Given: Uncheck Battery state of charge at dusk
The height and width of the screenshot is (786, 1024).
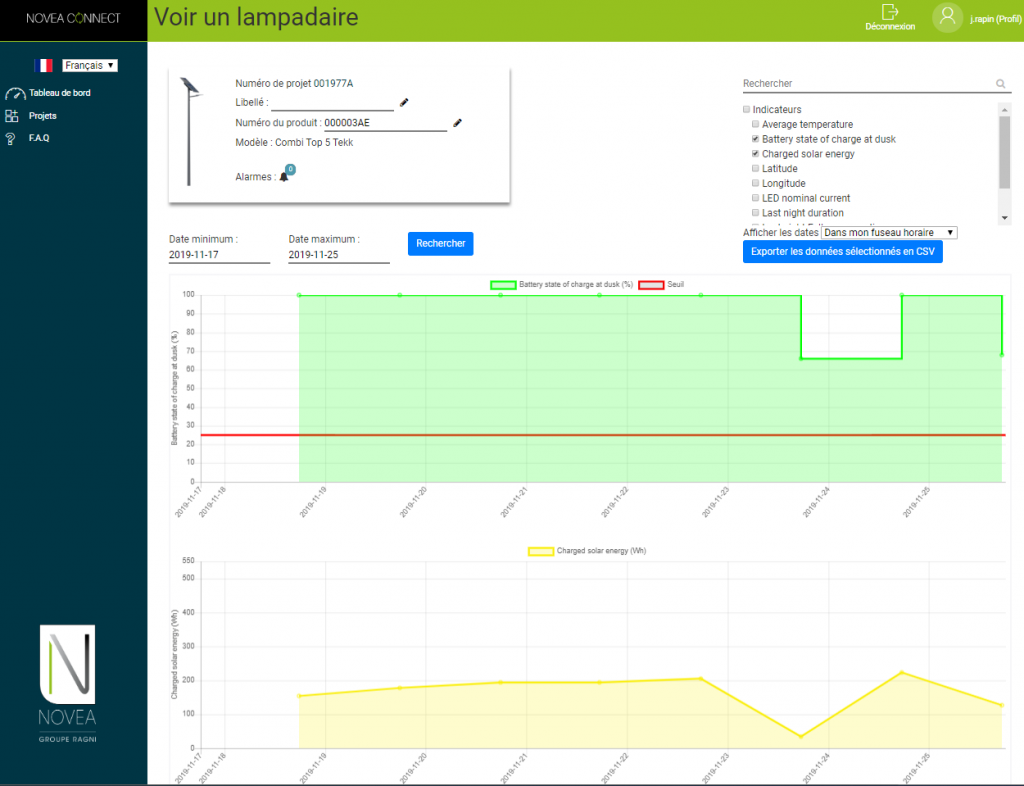Looking at the screenshot, I should point(756,139).
